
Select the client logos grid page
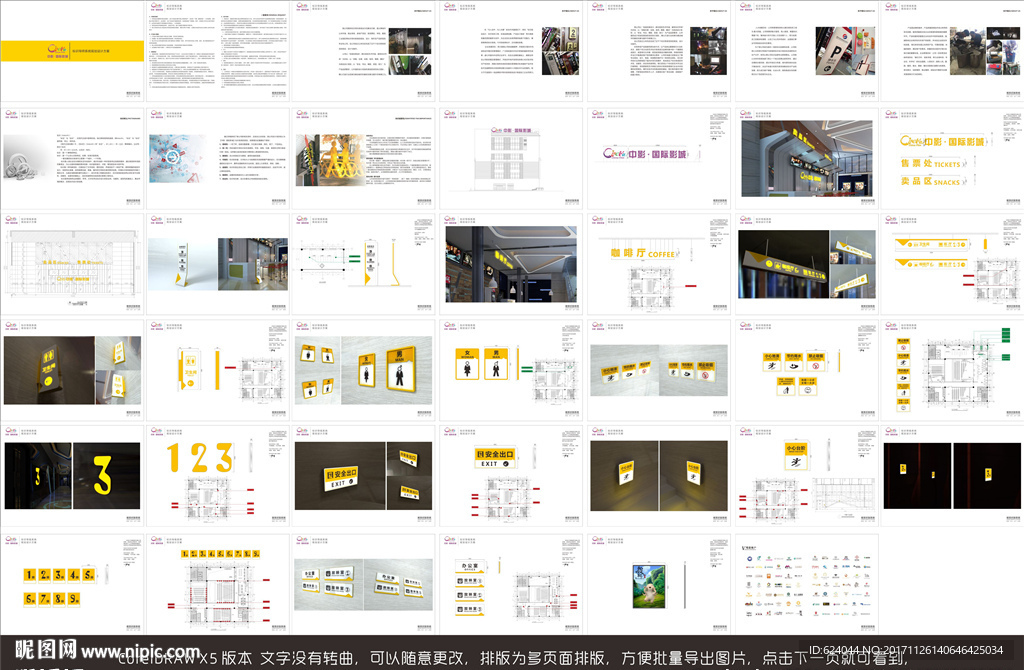coord(806,584)
